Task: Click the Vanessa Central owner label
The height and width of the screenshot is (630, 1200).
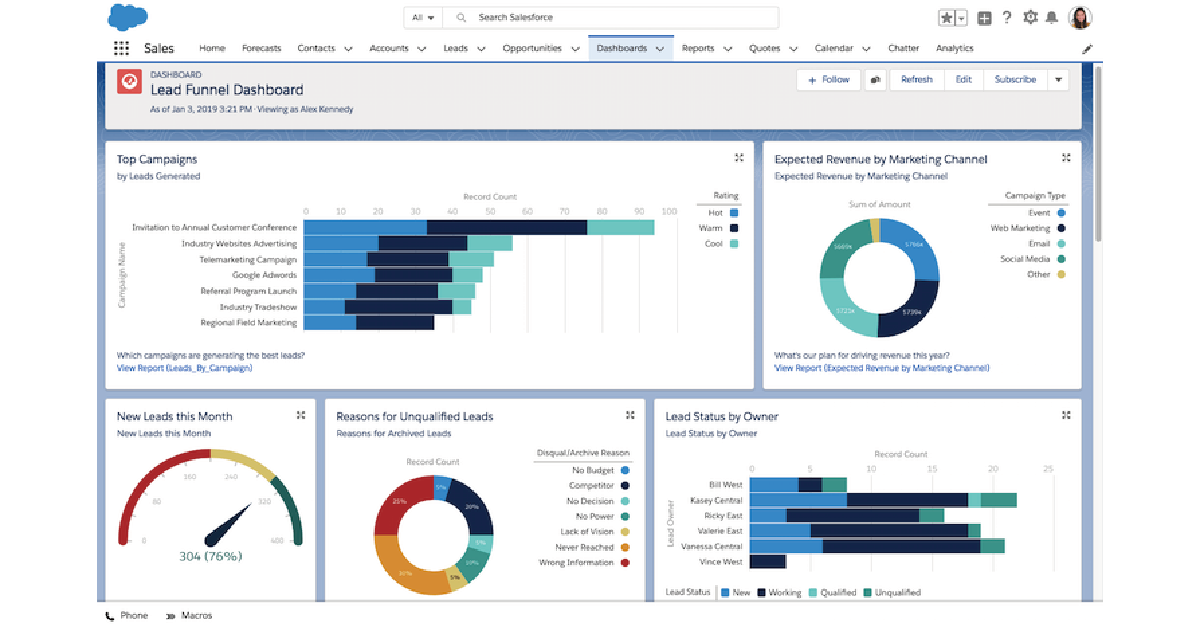Action: click(712, 547)
